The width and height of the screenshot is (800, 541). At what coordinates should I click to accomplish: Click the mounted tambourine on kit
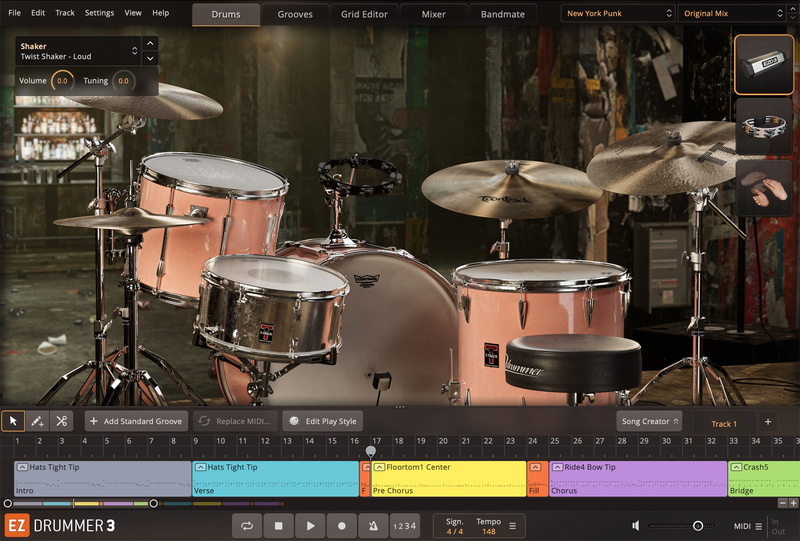[359, 176]
